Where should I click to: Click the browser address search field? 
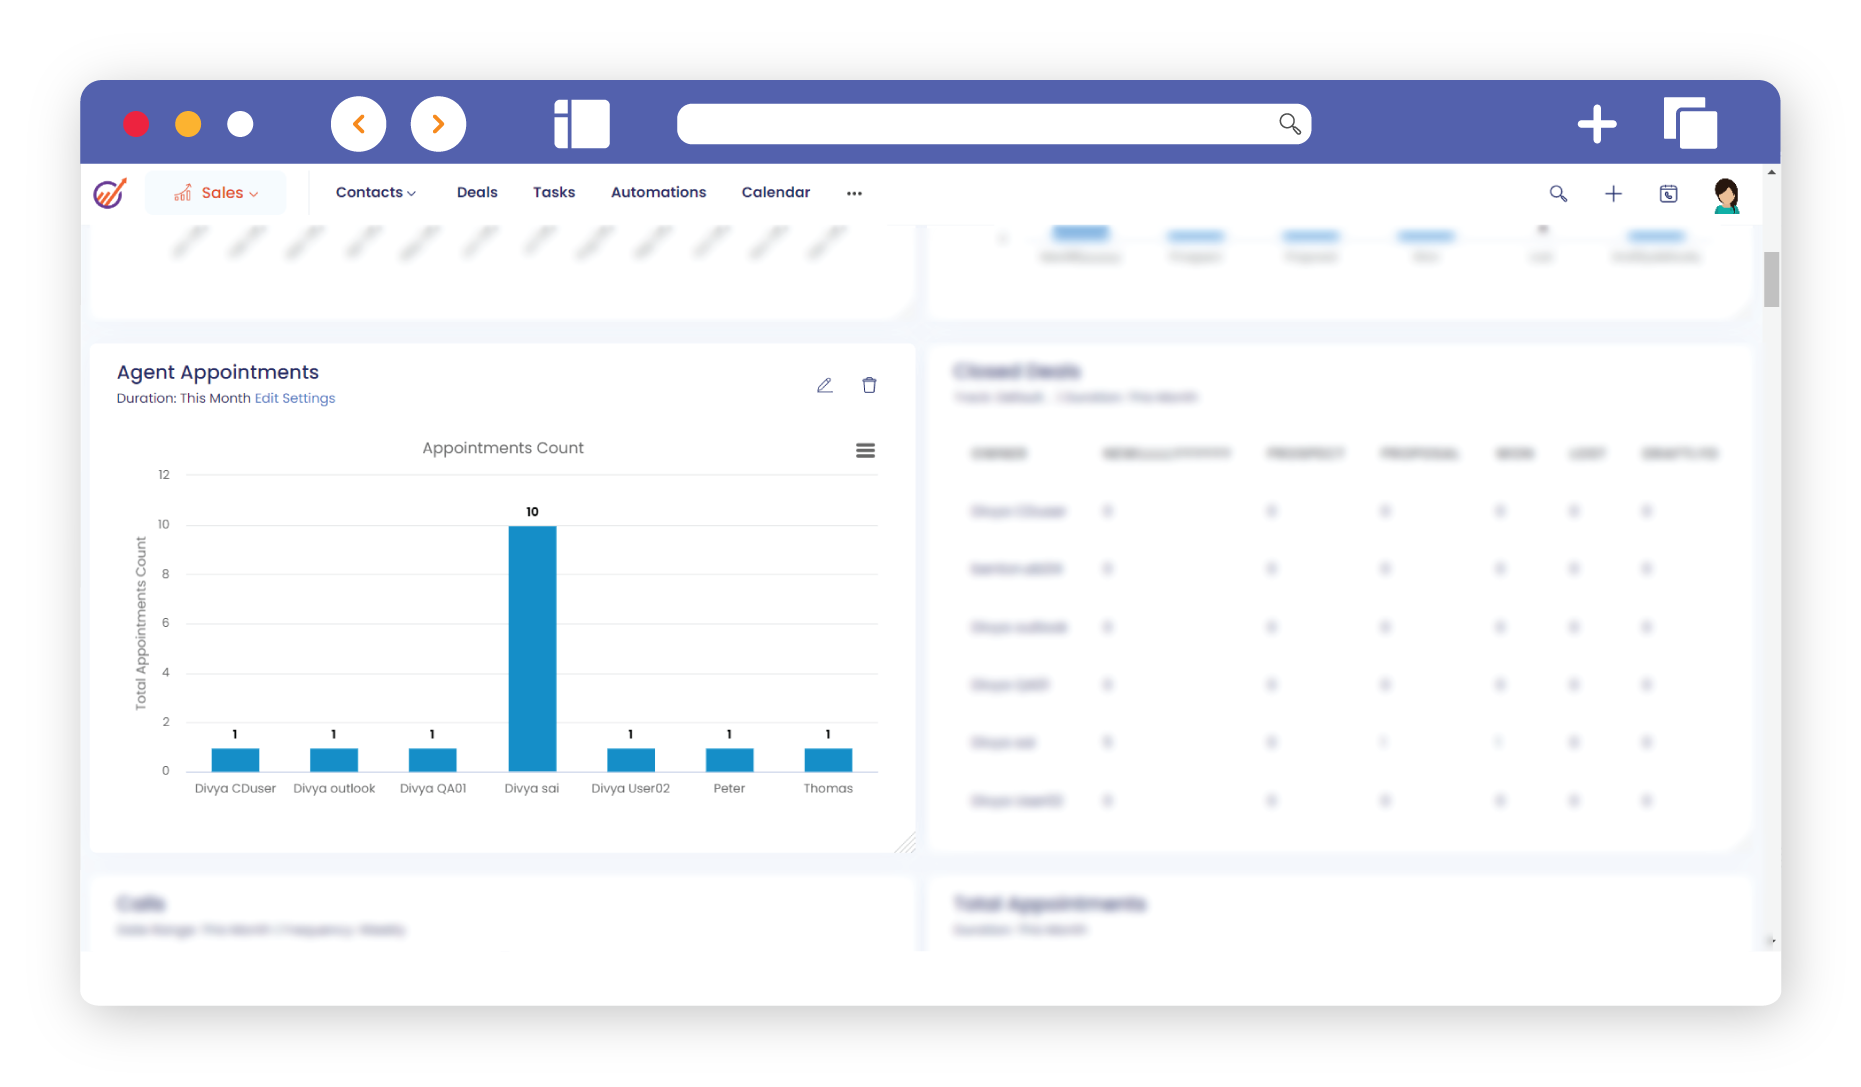click(975, 124)
